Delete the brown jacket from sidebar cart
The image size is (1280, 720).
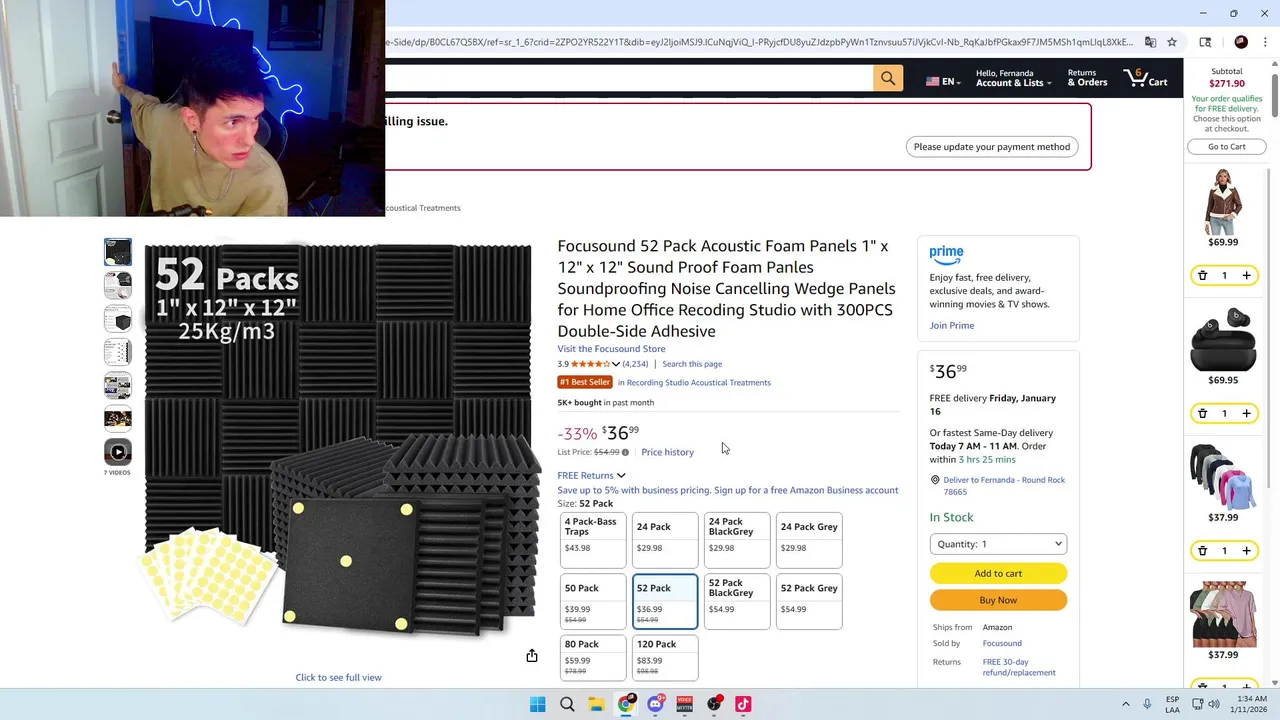tap(1202, 275)
